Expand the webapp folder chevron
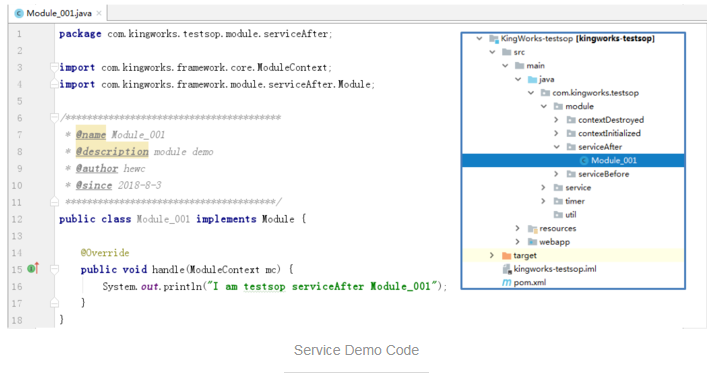This screenshot has height=377, width=714. point(517,242)
